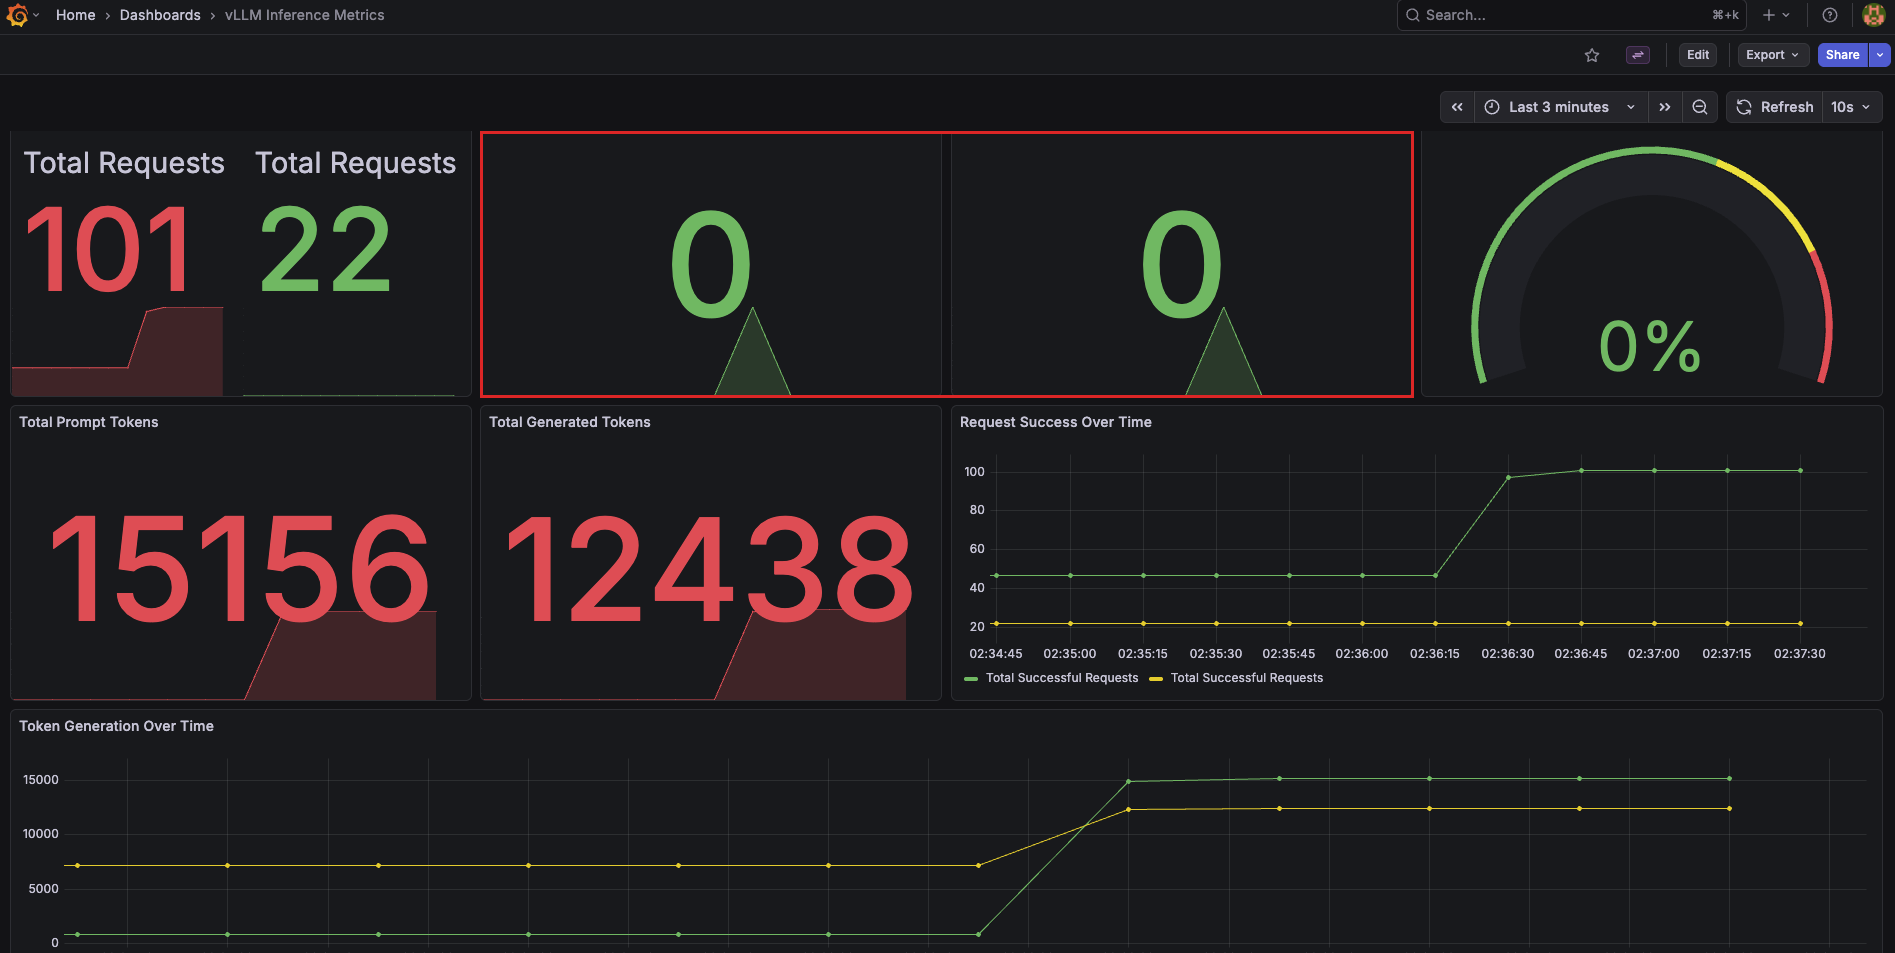The height and width of the screenshot is (953, 1895).
Task: Click the 0% gauge value
Action: [x=1650, y=347]
